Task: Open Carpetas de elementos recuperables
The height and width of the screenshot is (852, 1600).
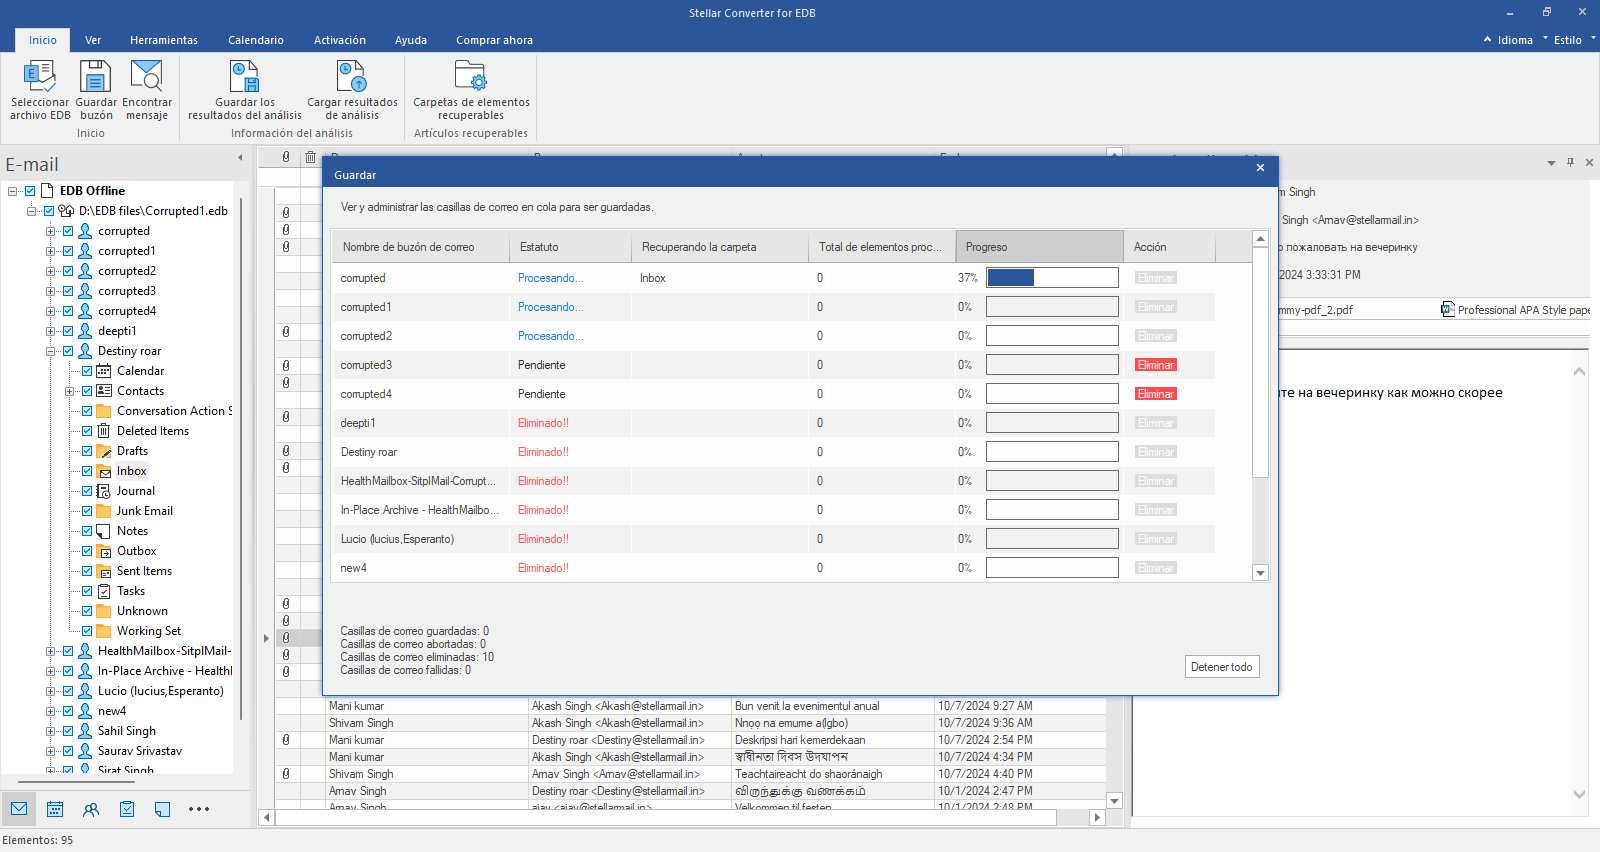Action: [x=471, y=77]
